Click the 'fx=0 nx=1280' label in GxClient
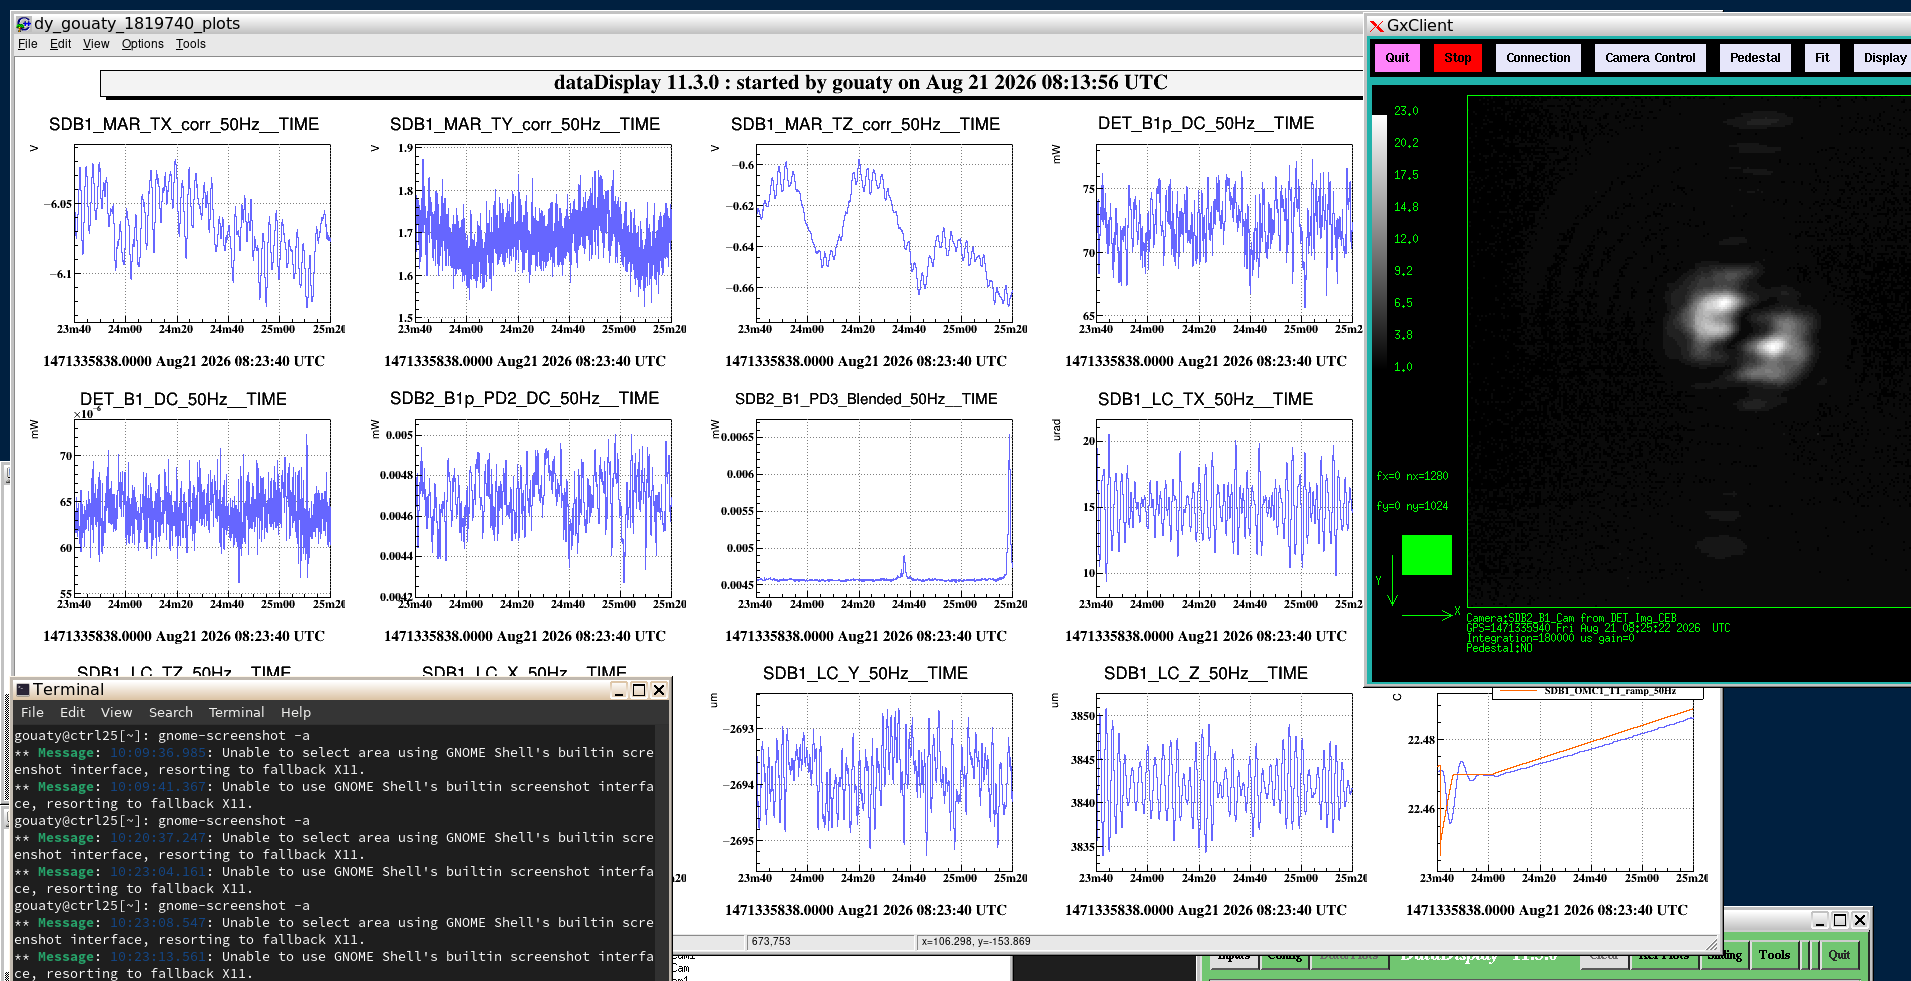This screenshot has width=1911, height=981. [x=1412, y=476]
